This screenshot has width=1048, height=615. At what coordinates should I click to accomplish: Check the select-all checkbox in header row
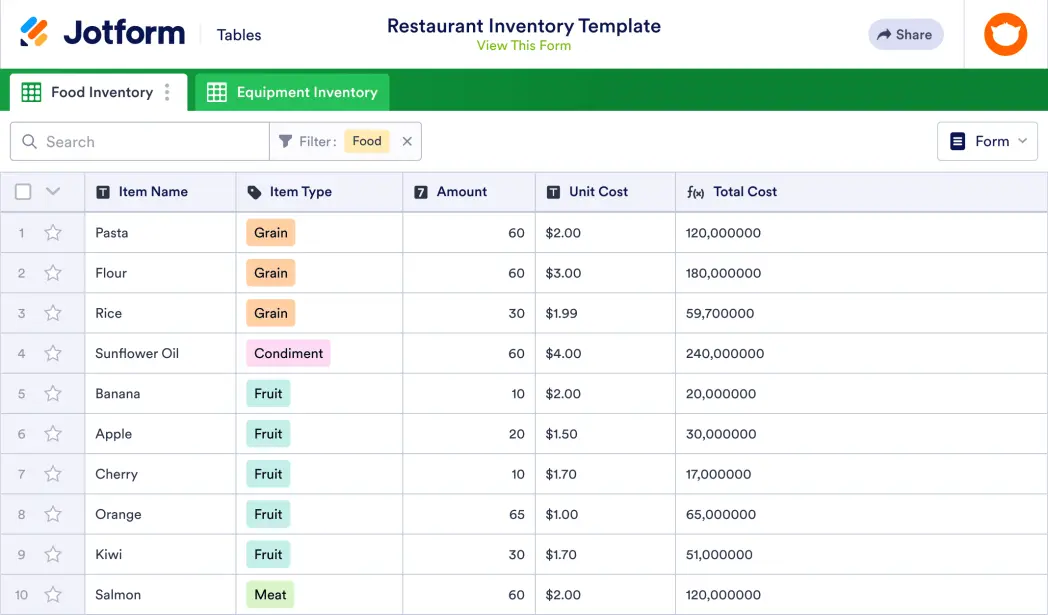click(22, 191)
